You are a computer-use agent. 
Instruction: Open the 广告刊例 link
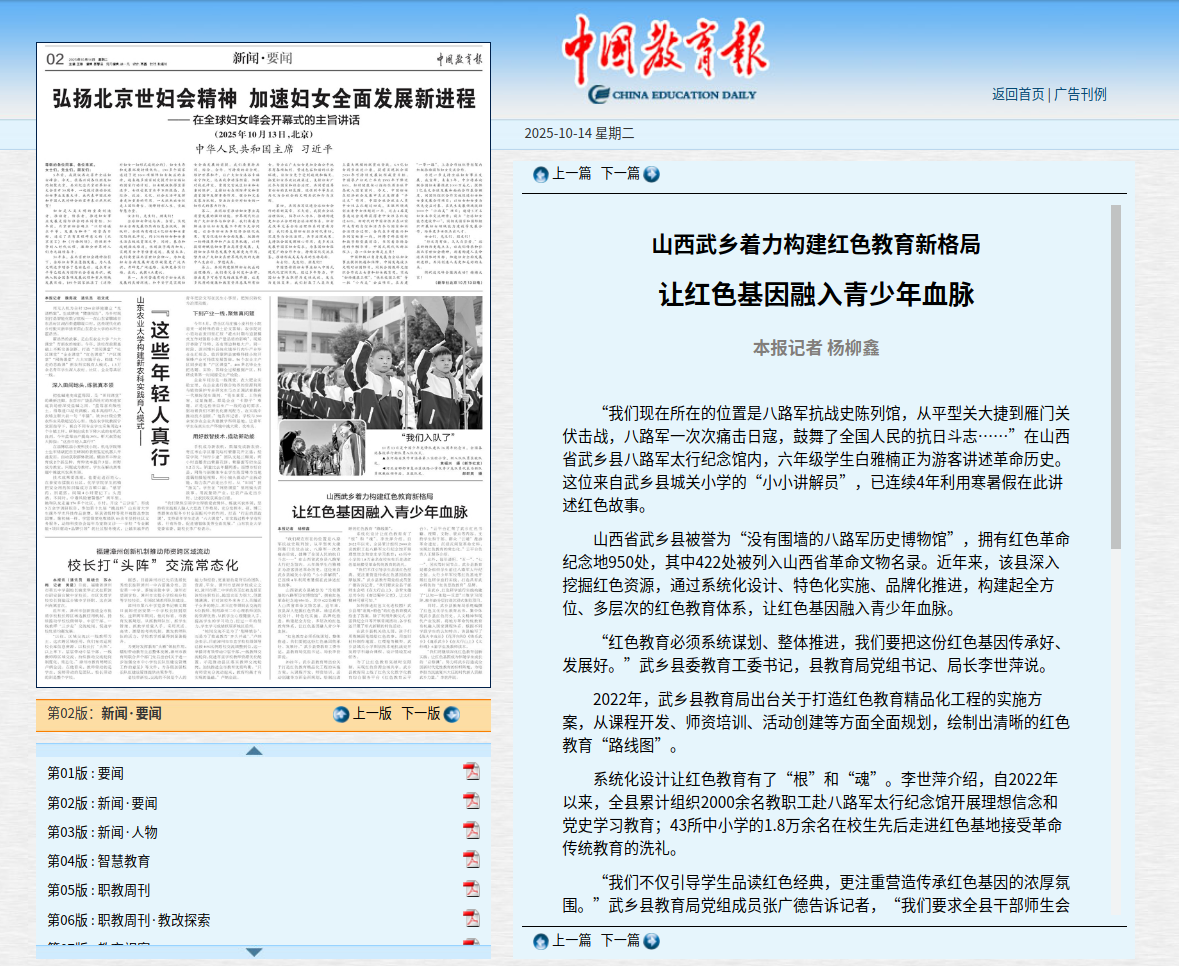pyautogui.click(x=1080, y=94)
